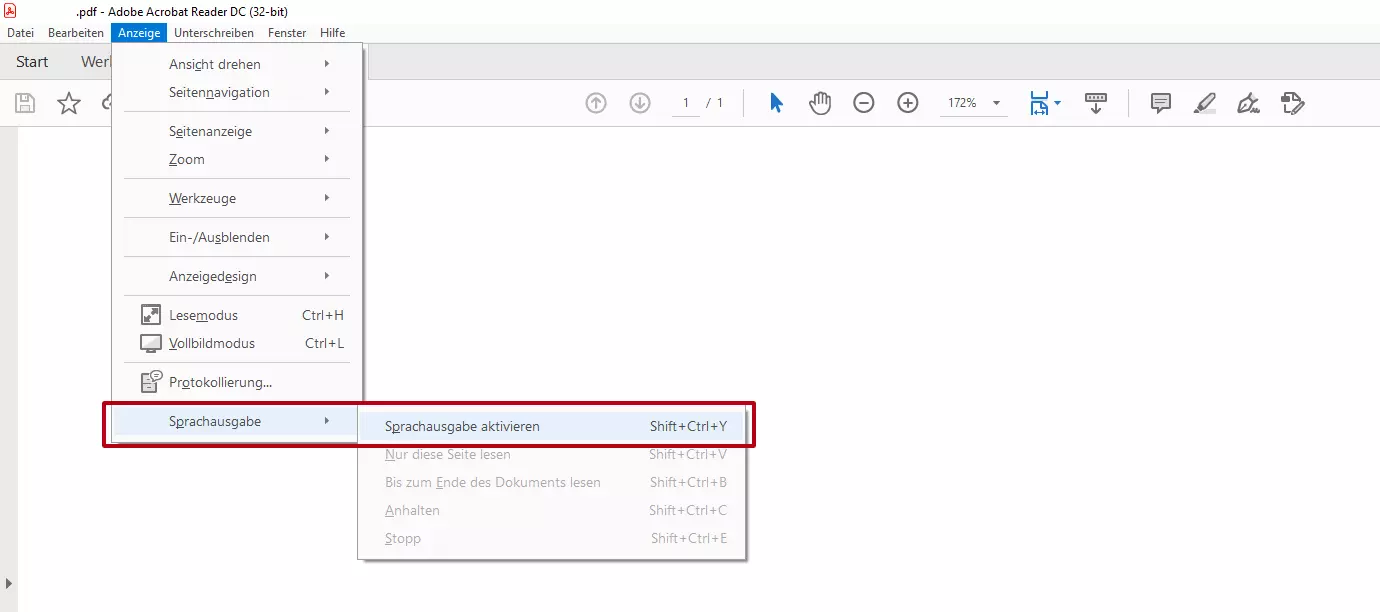The width and height of the screenshot is (1380, 612).
Task: Expand the Sprachausgabe submenu
Action: 237,421
